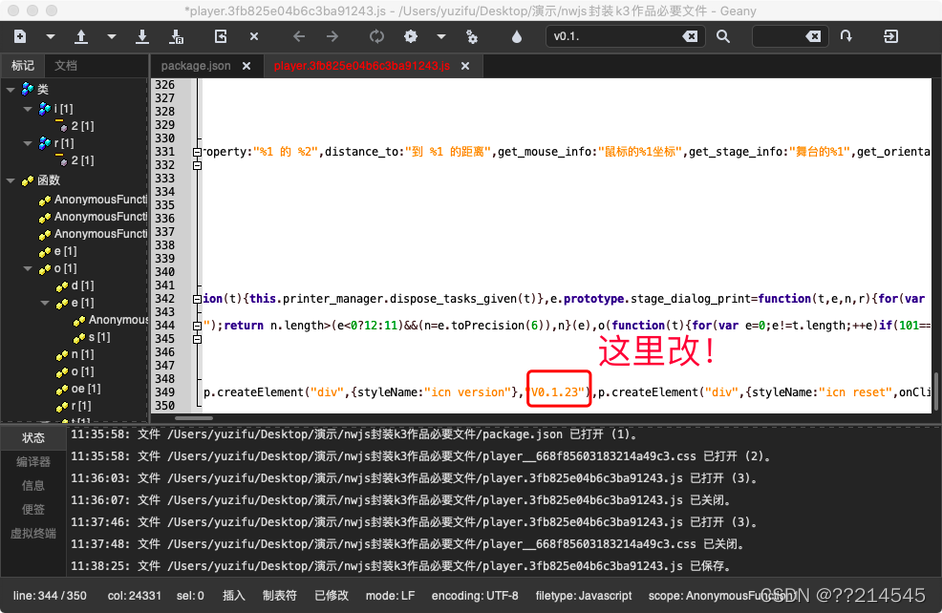Collapse the r [1] class node
942x613 pixels.
pyautogui.click(x=28, y=144)
